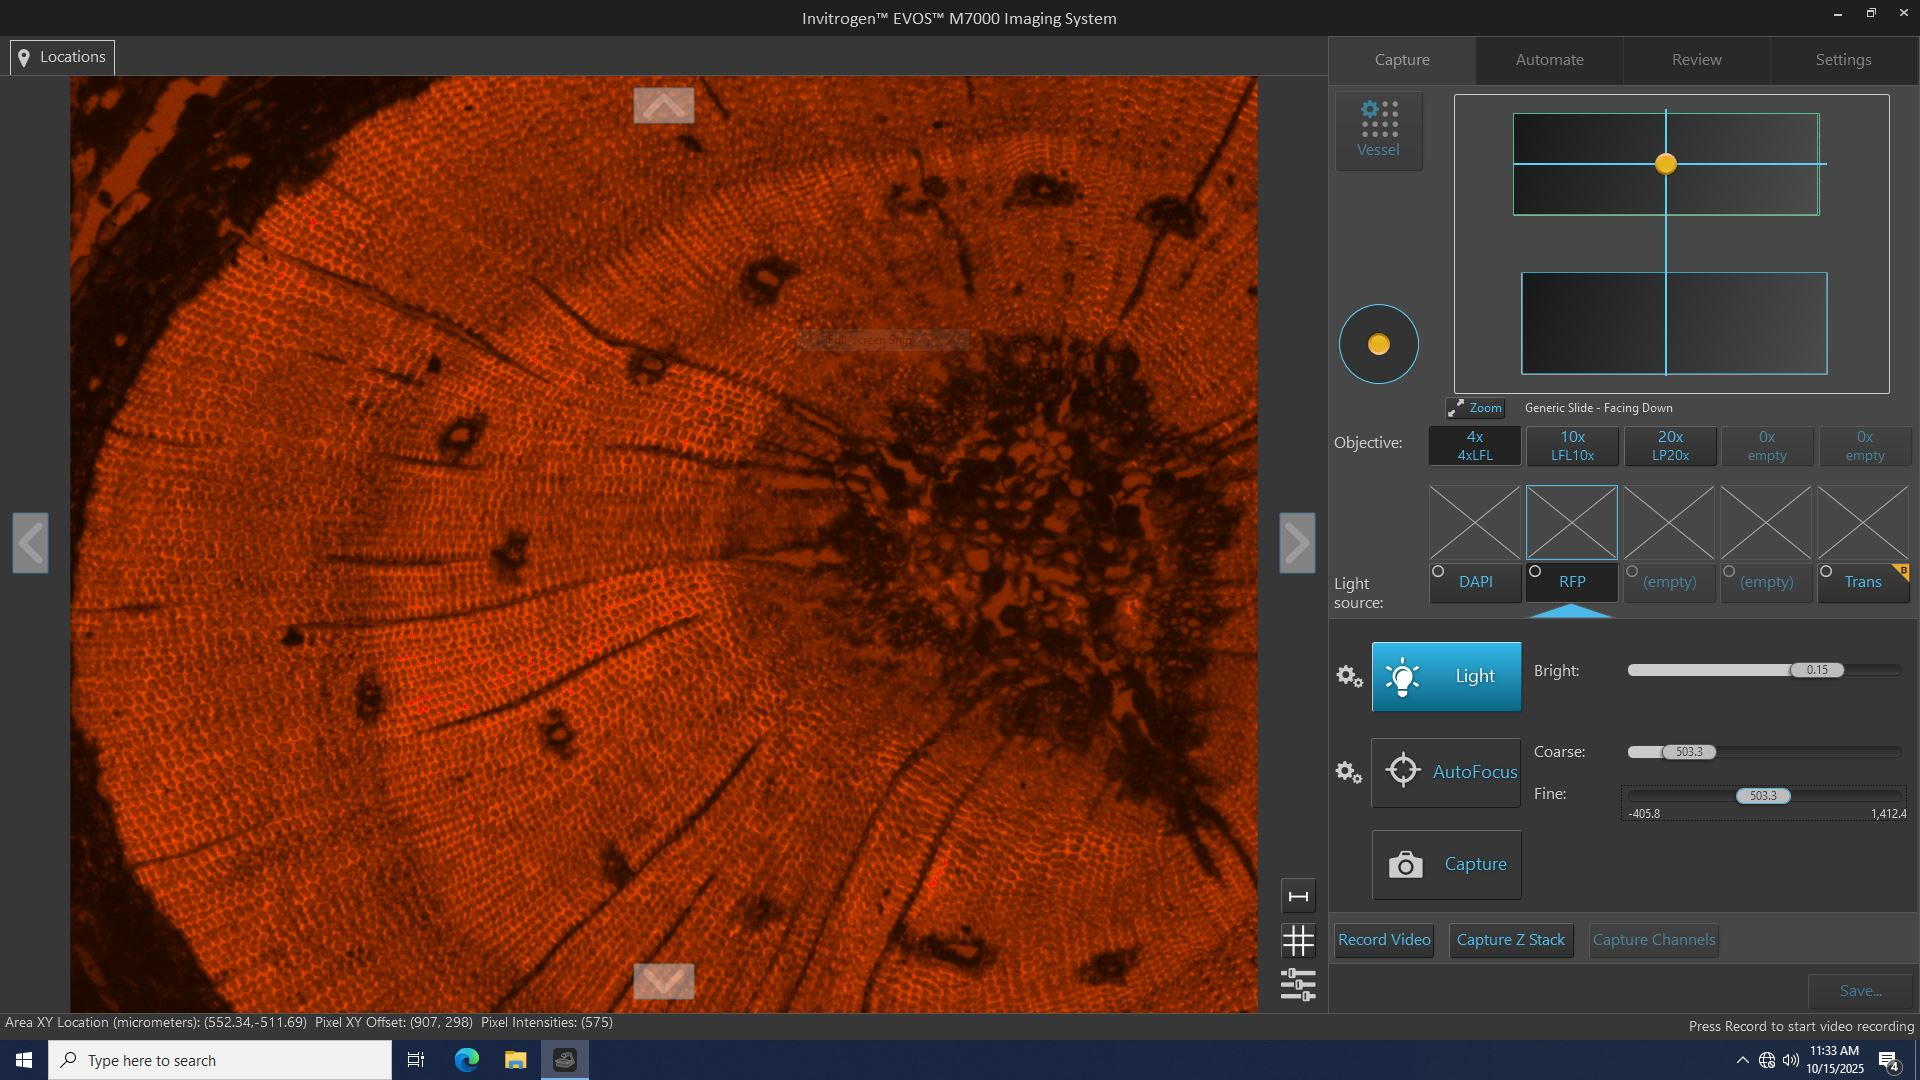Open the Review tab
The image size is (1920, 1080).
1696,60
